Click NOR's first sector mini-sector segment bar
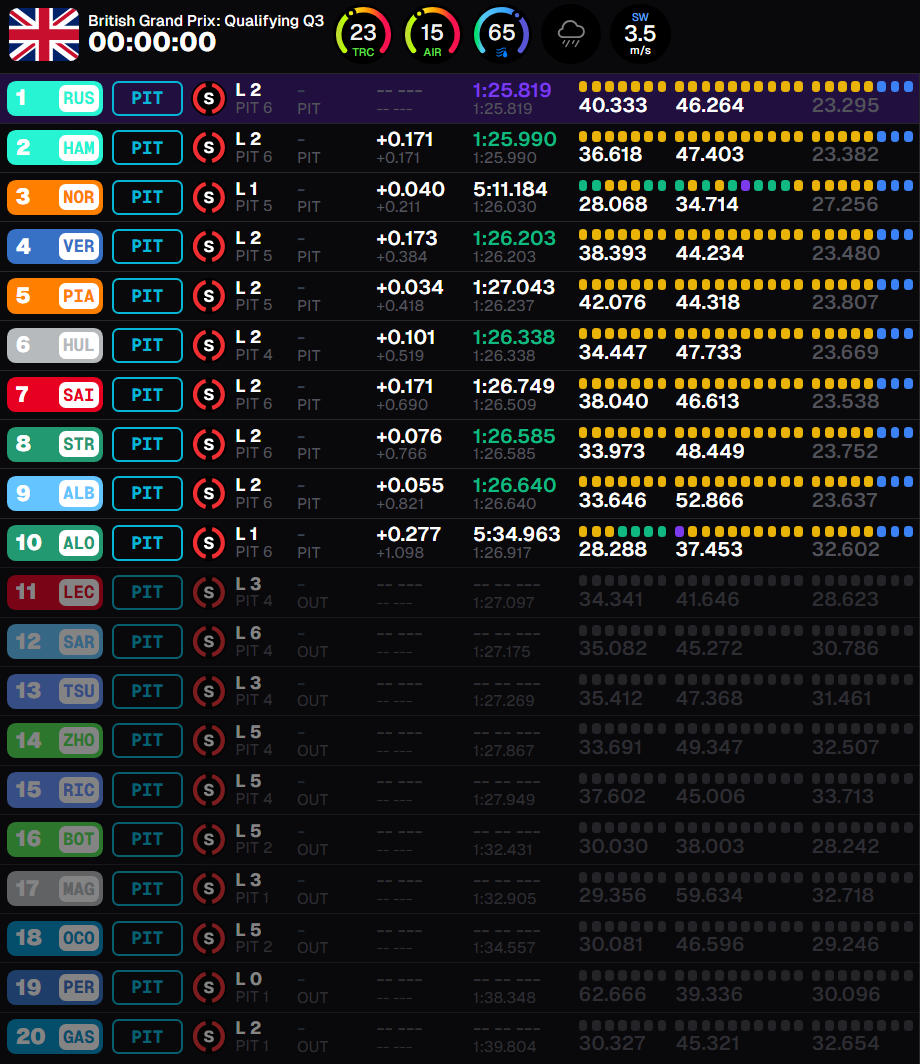This screenshot has width=920, height=1064. (622, 185)
